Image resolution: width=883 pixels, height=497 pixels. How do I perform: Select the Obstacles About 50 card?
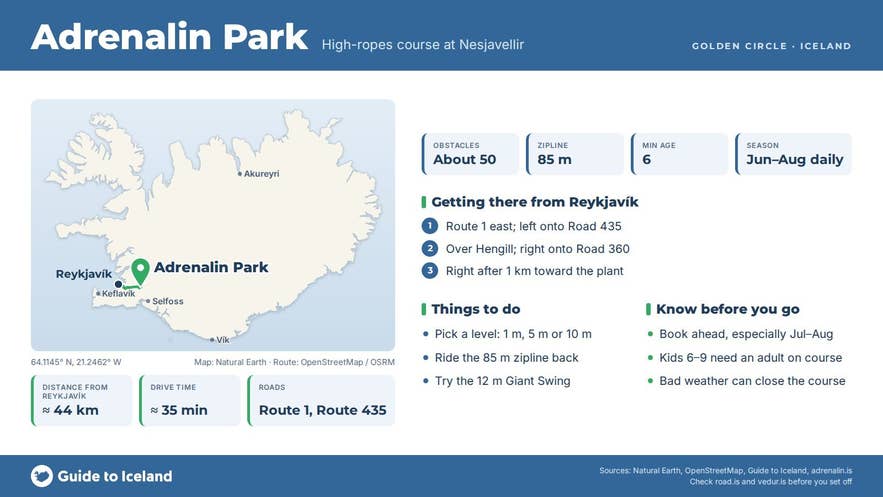[470, 154]
